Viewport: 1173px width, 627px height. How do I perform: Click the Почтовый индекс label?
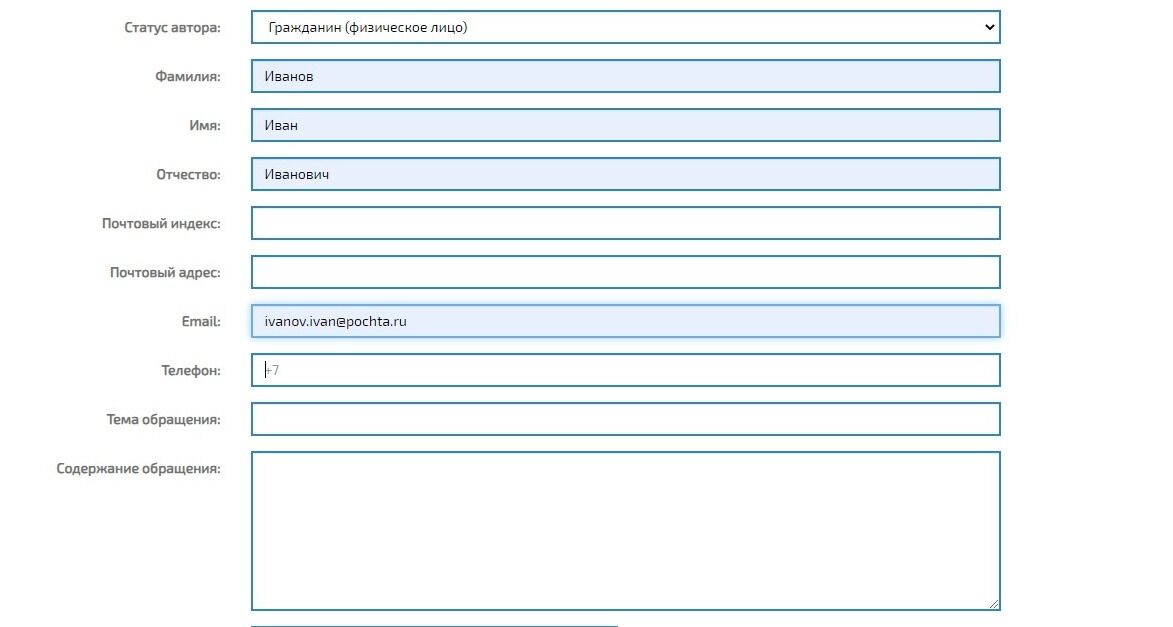tap(162, 224)
